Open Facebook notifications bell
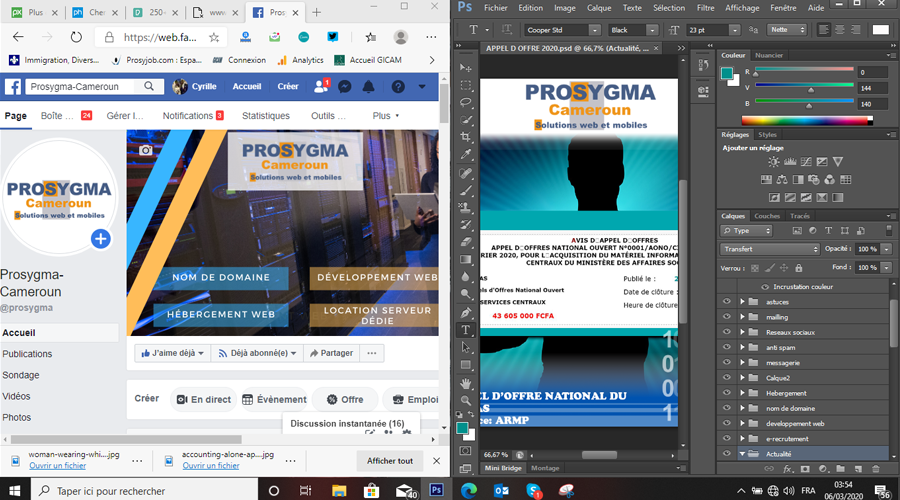Screen dimensions: 900x500 (x=368, y=87)
